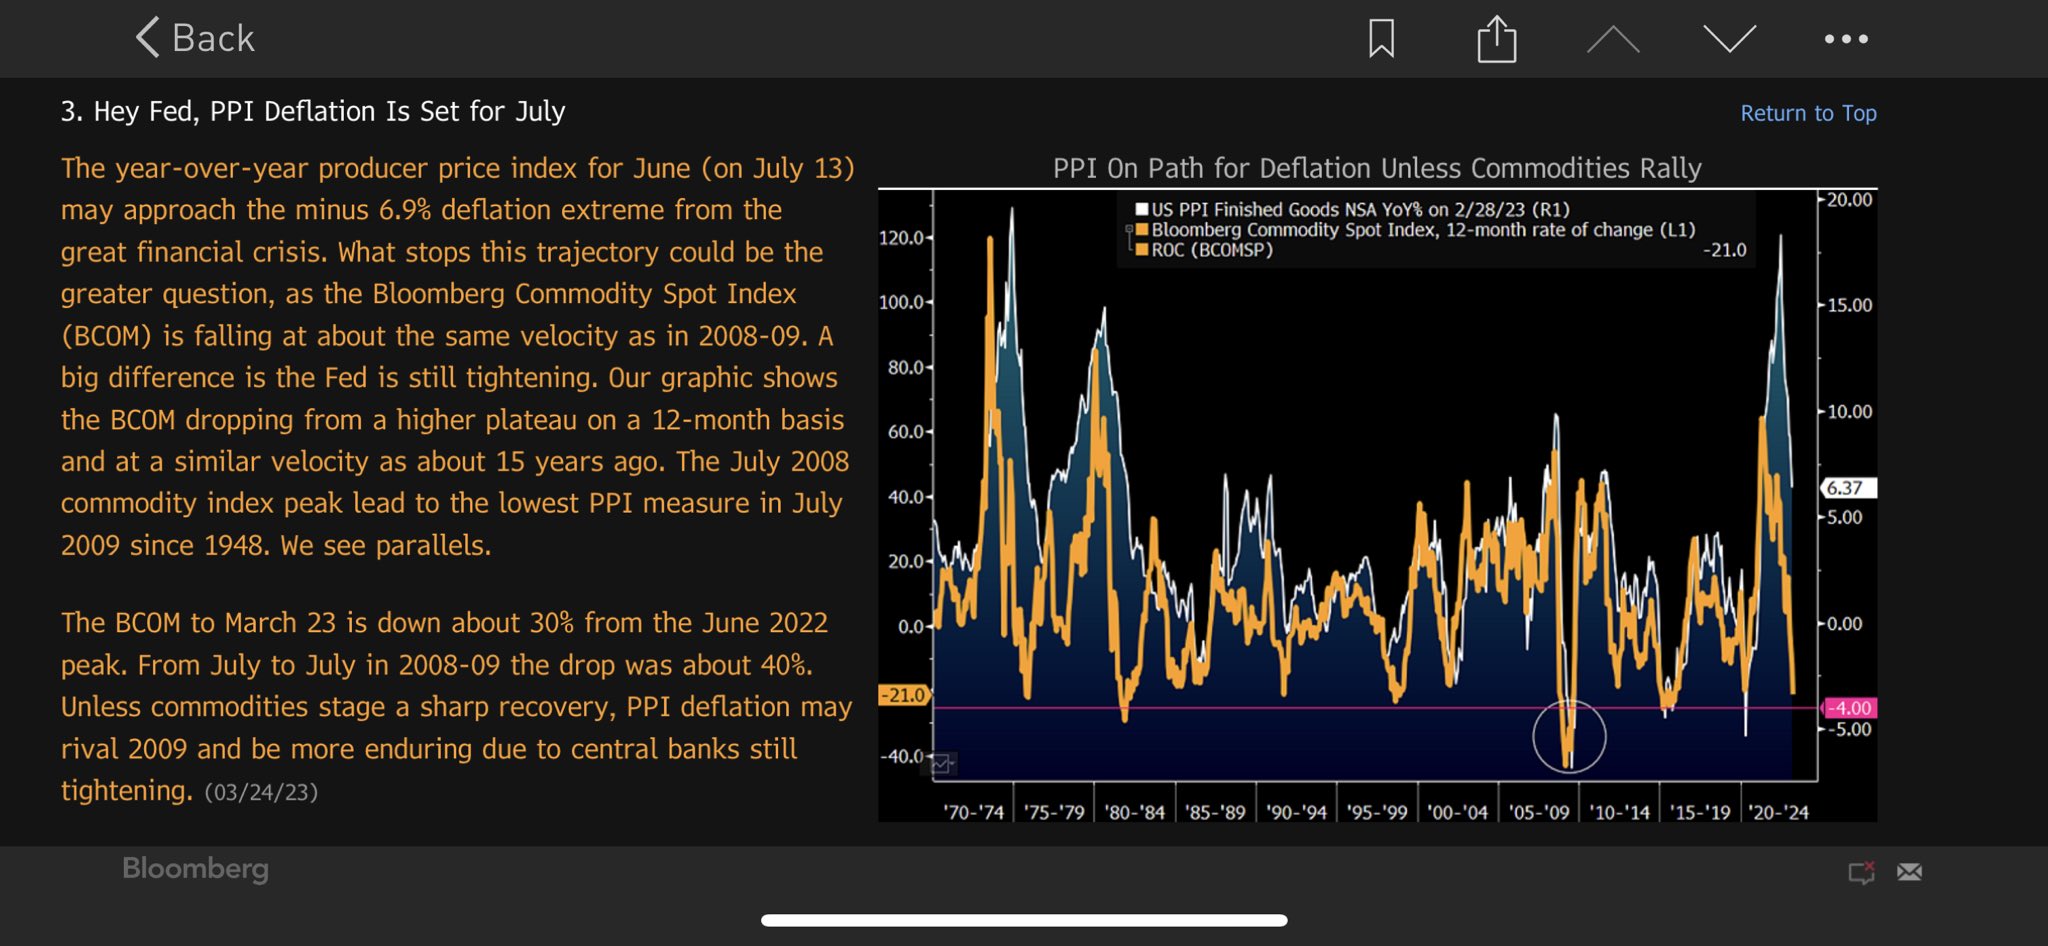Viewport: 2048px width, 946px height.
Task: Tap the pink -4.00 axis value tag
Action: (x=1850, y=708)
